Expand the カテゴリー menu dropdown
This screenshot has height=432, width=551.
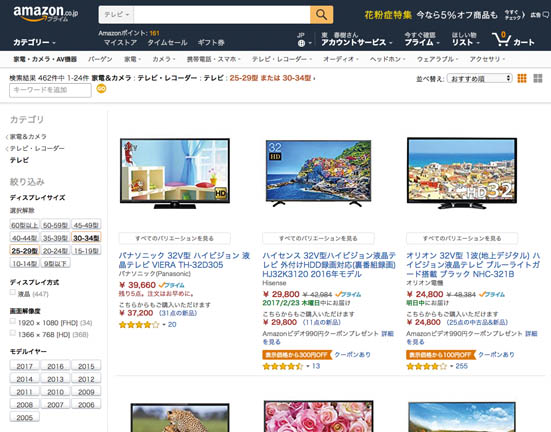click(34, 43)
